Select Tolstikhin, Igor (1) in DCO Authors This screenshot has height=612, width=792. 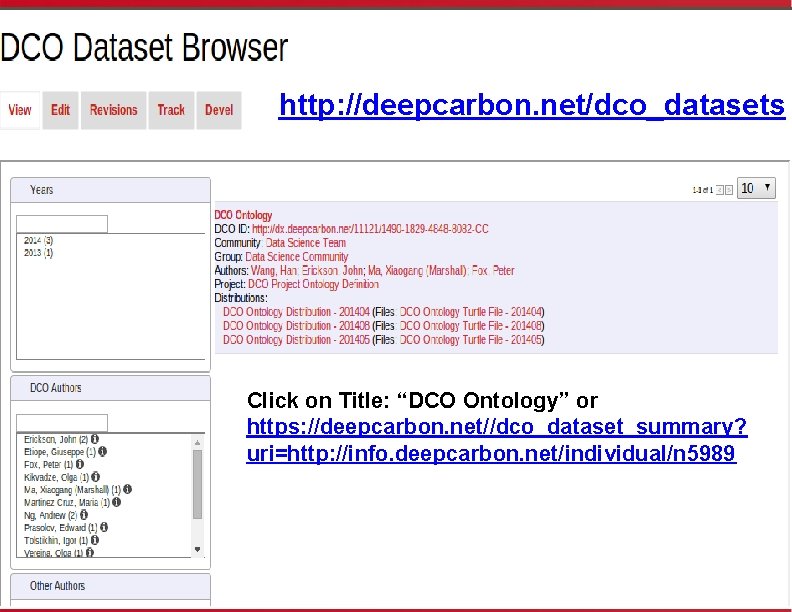click(56, 540)
